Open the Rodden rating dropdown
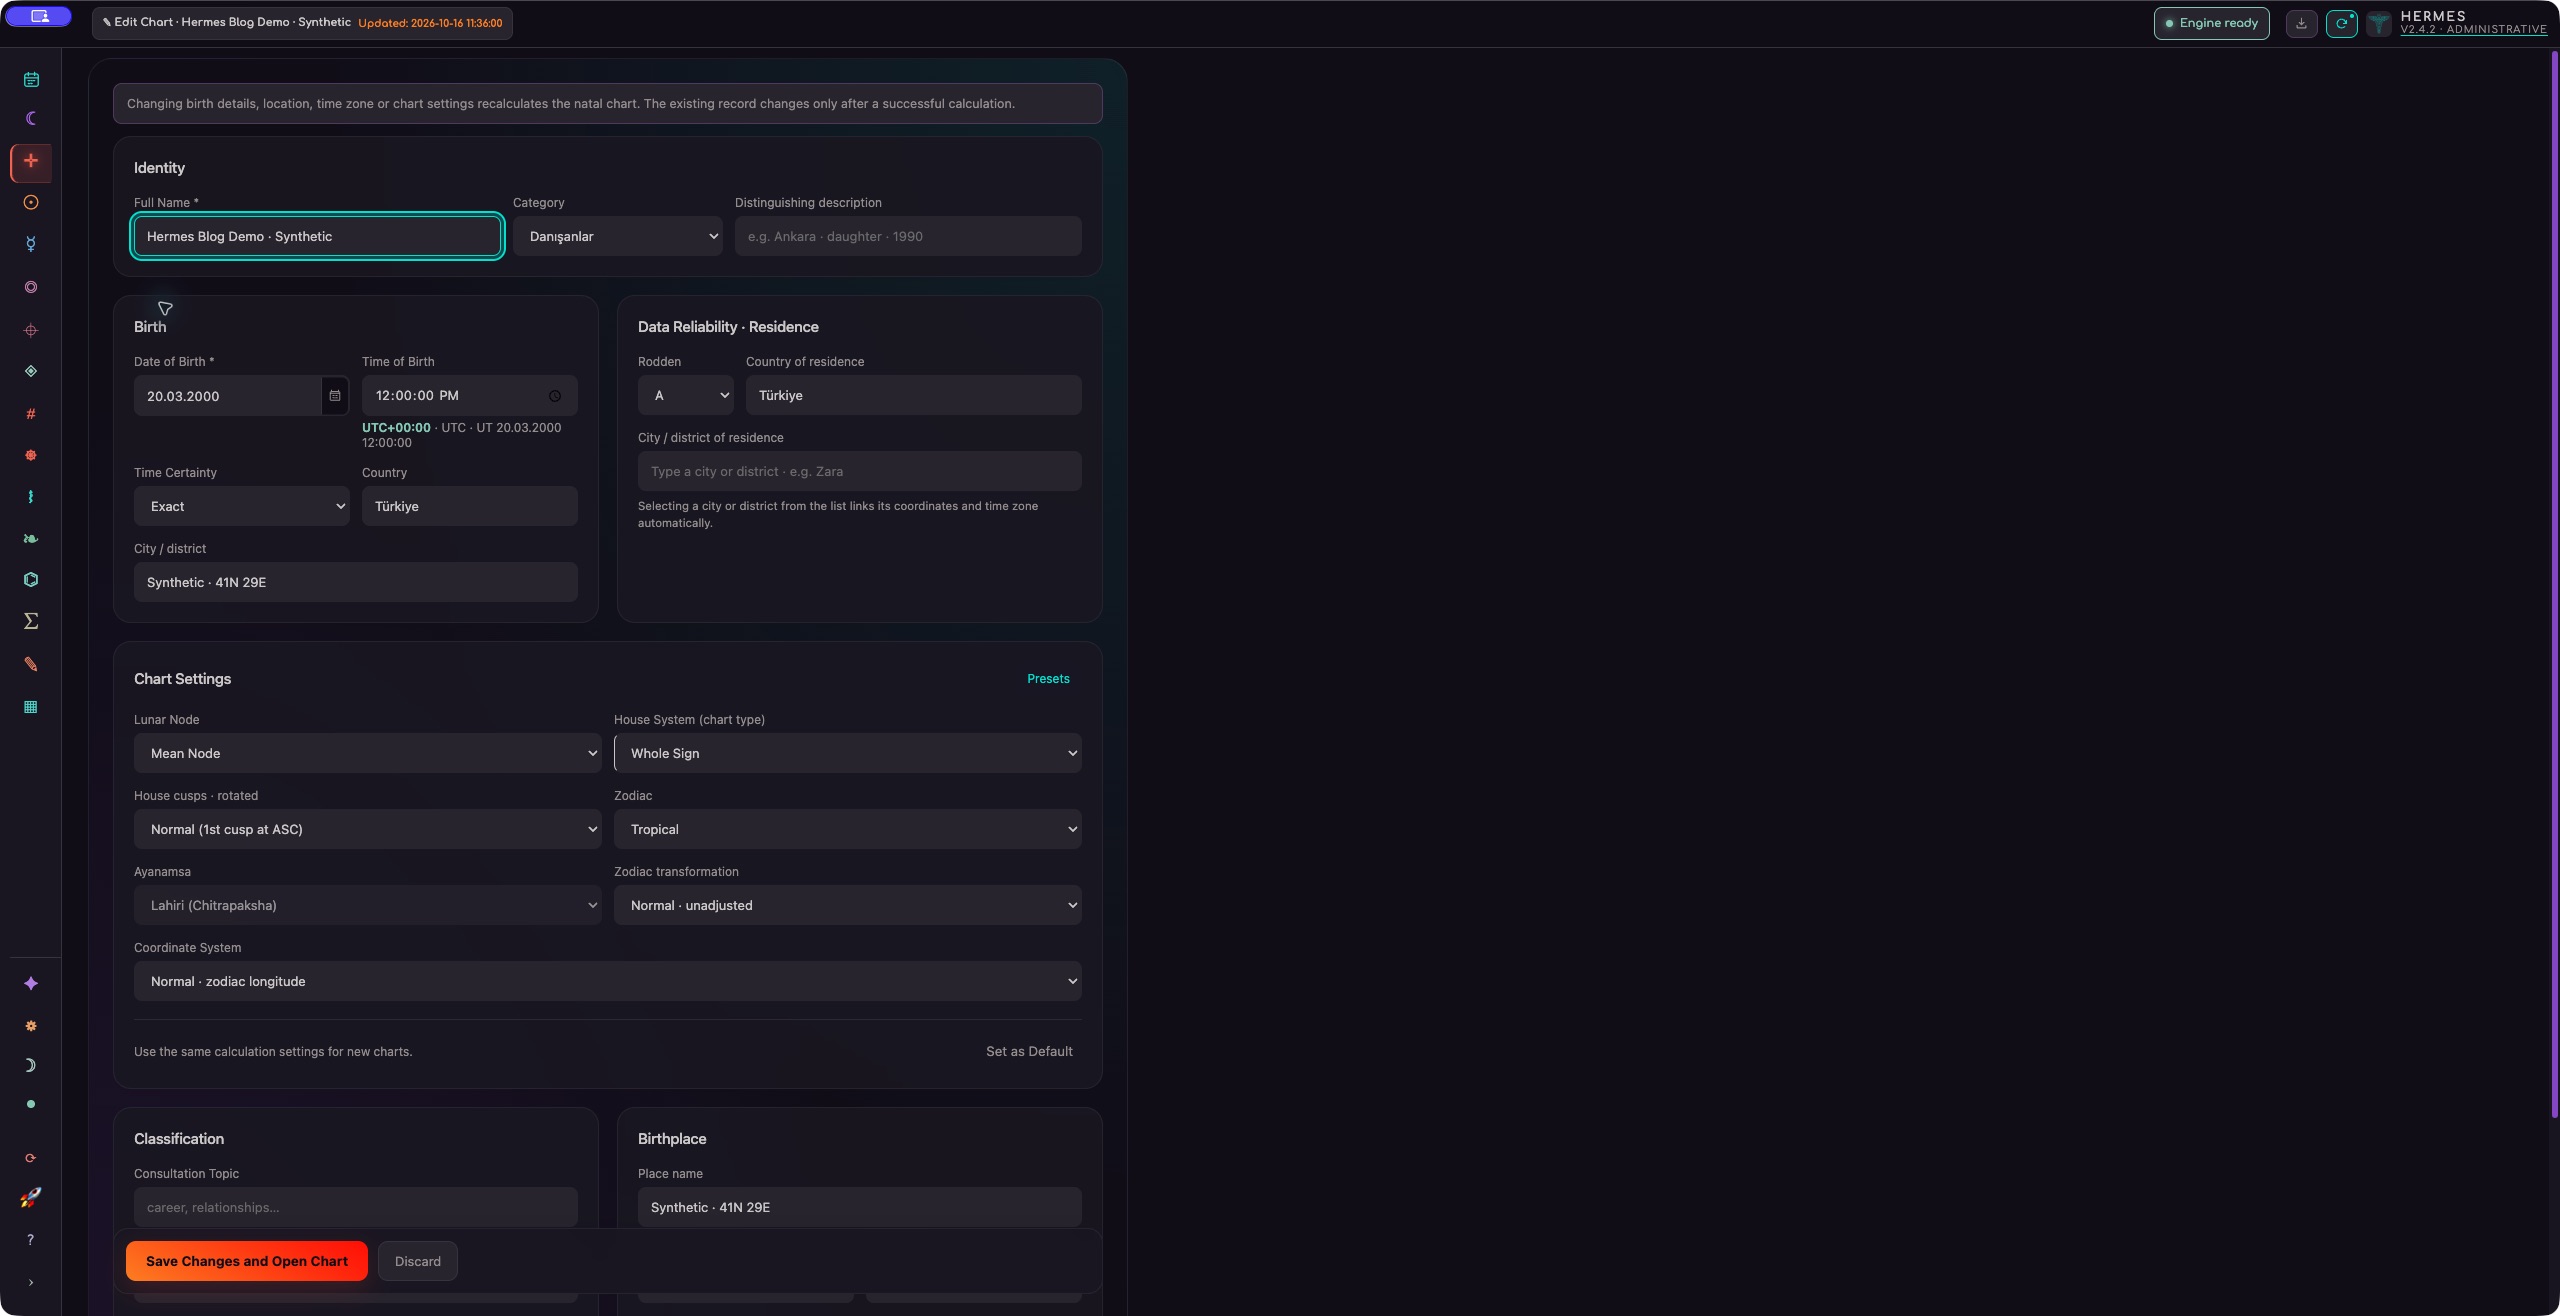2560x1316 pixels. [686, 395]
